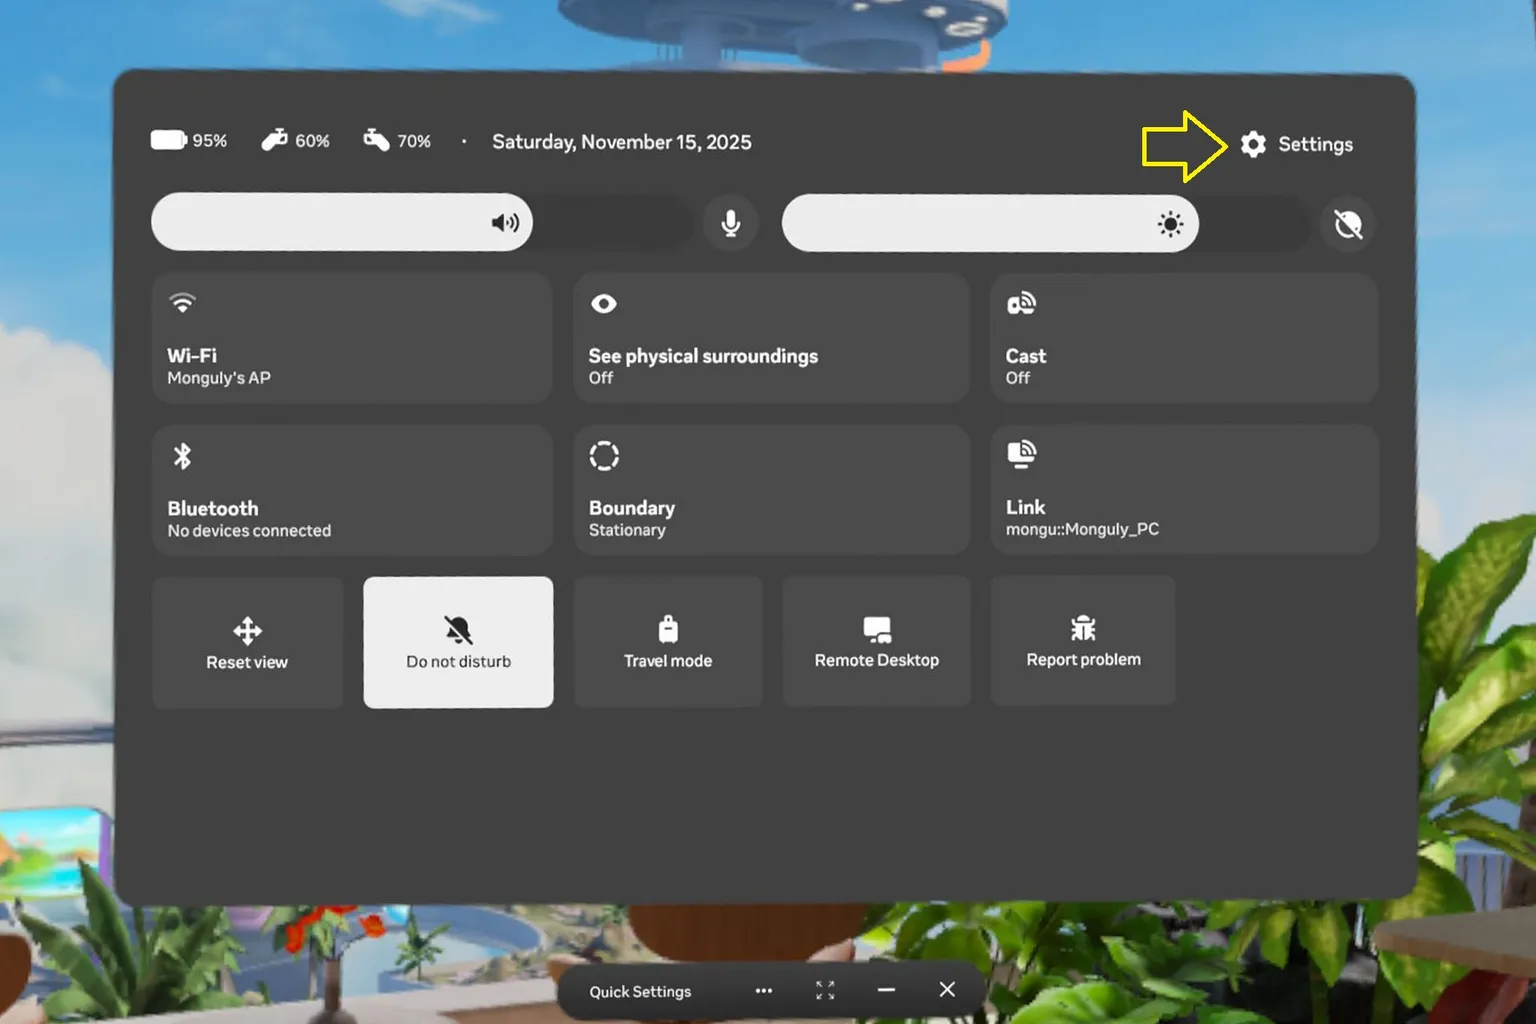
Task: Click the Link monitor icon
Action: 1021,454
